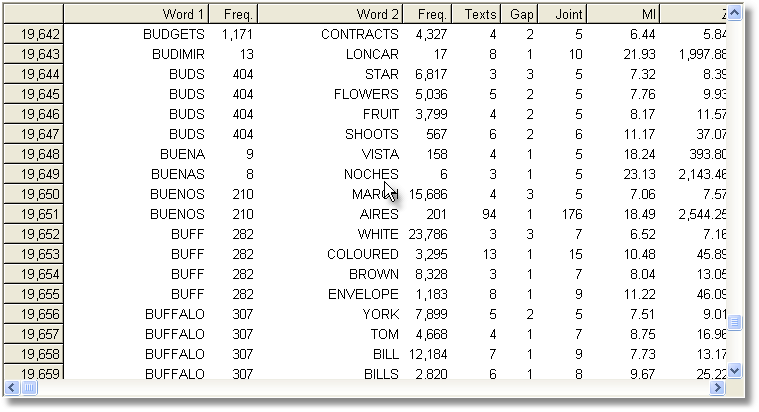Click the AIRES cell in Word 2

pyautogui.click(x=379, y=214)
